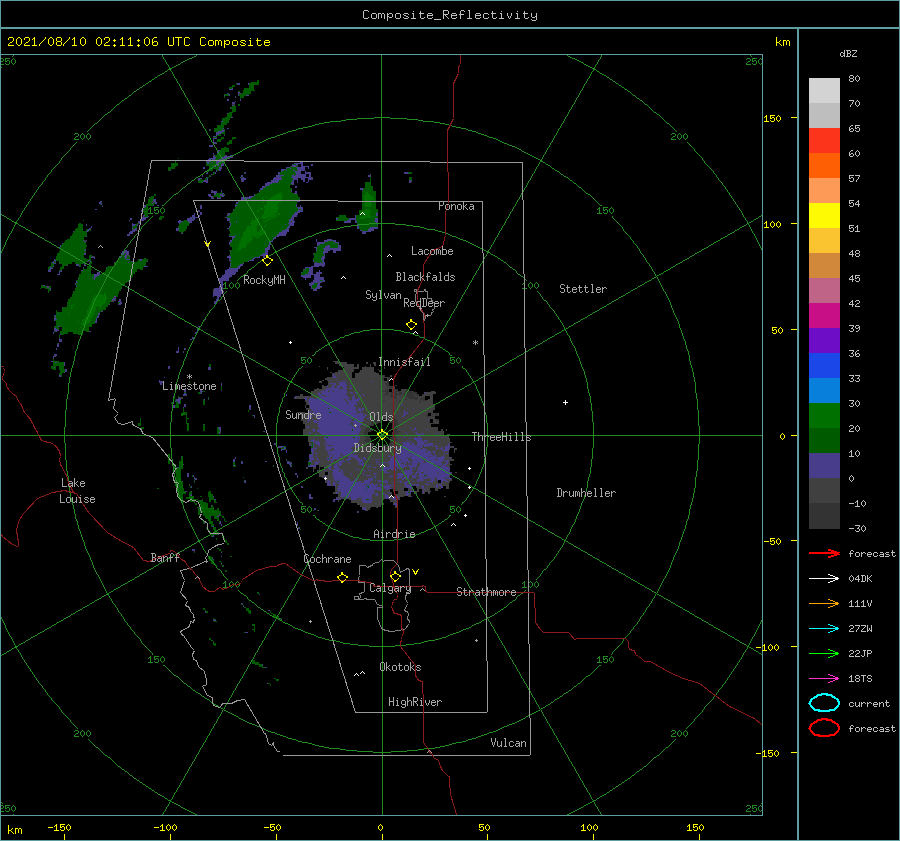Select the Drumheller label
Image resolution: width=900 pixels, height=841 pixels.
tap(586, 493)
